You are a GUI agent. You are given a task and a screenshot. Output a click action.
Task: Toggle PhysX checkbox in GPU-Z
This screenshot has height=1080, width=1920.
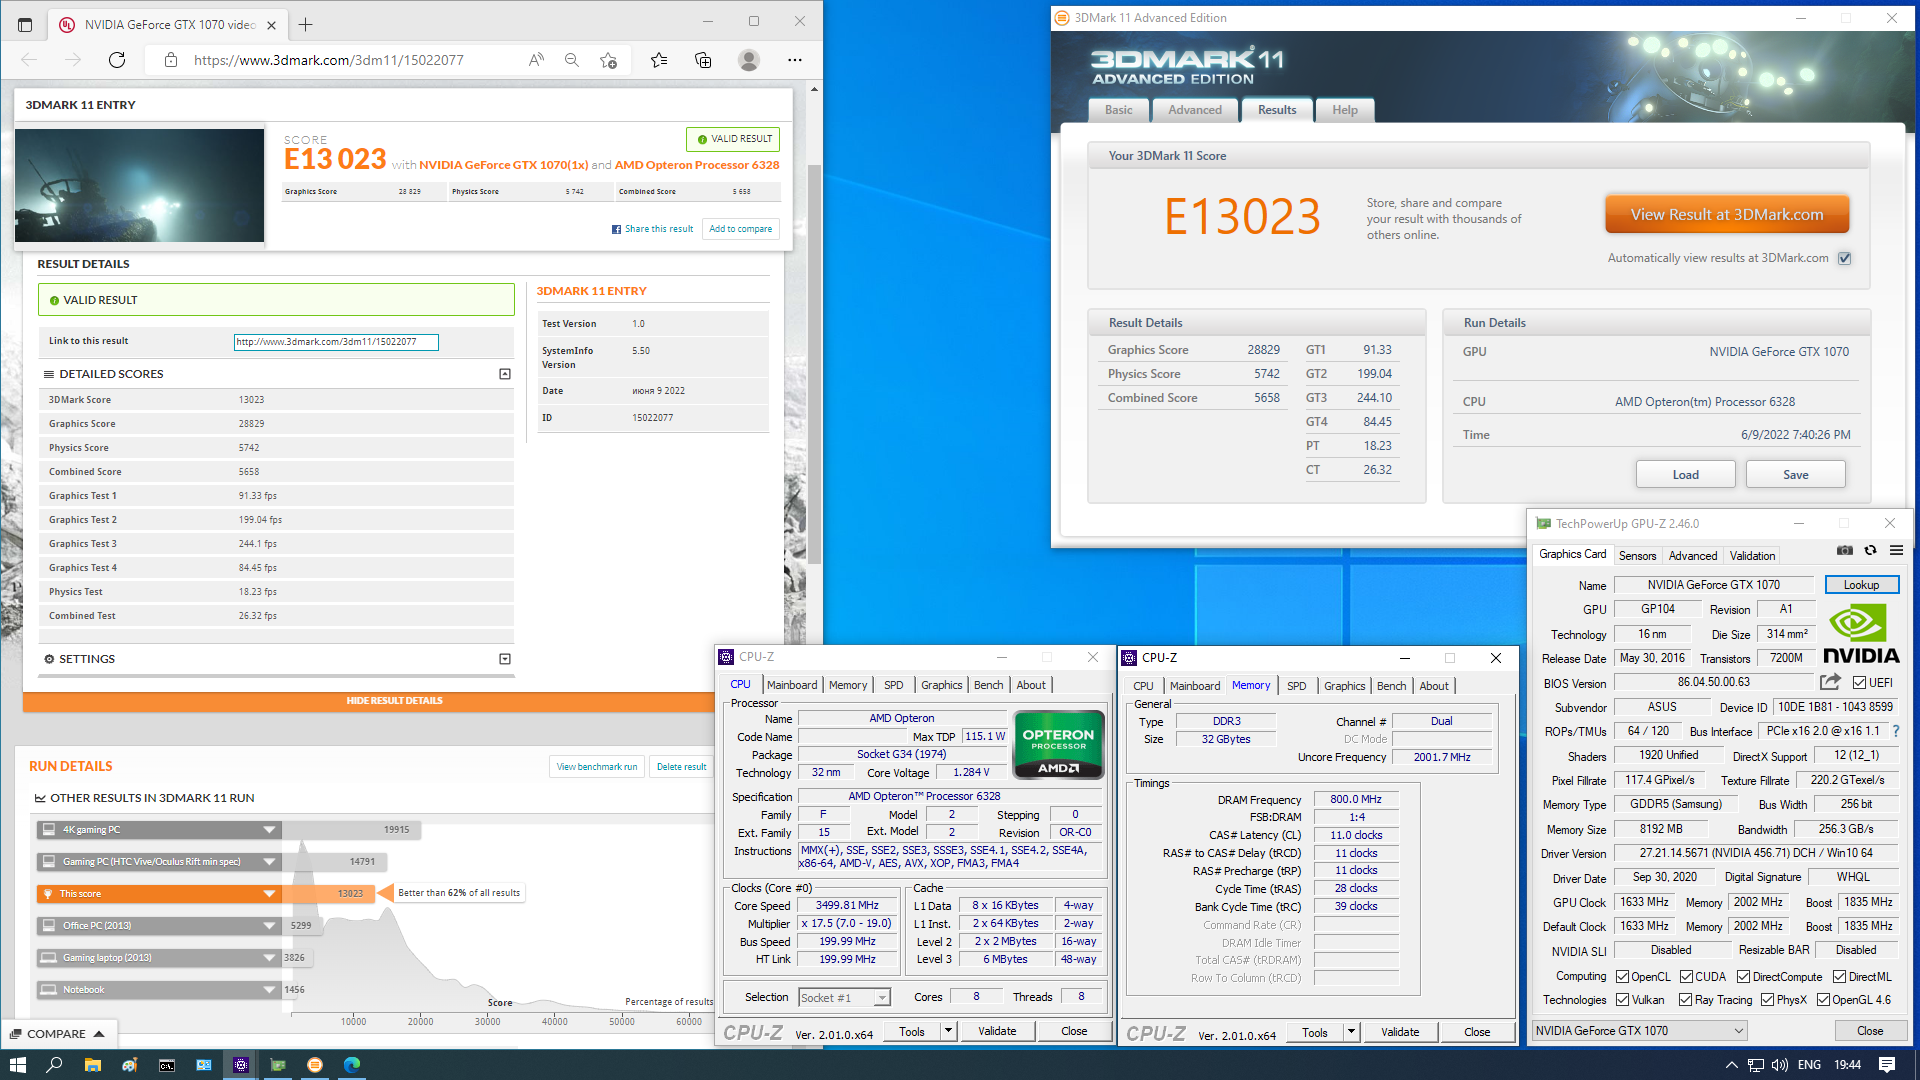(x=1767, y=1000)
